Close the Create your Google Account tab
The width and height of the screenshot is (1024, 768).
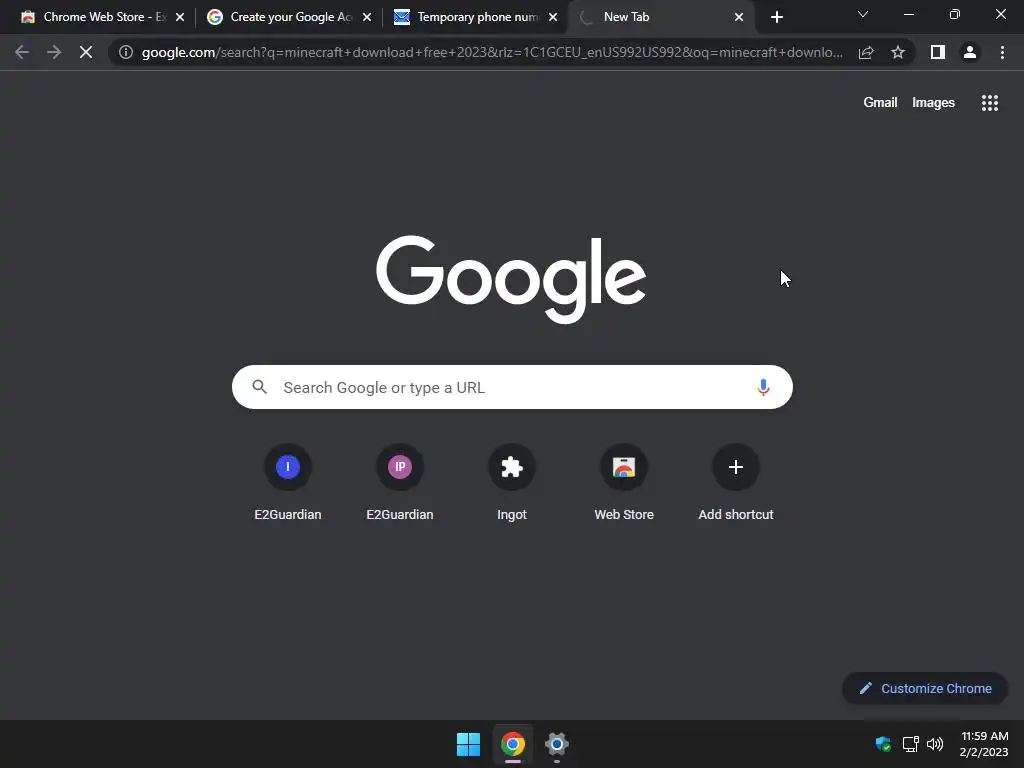click(367, 17)
